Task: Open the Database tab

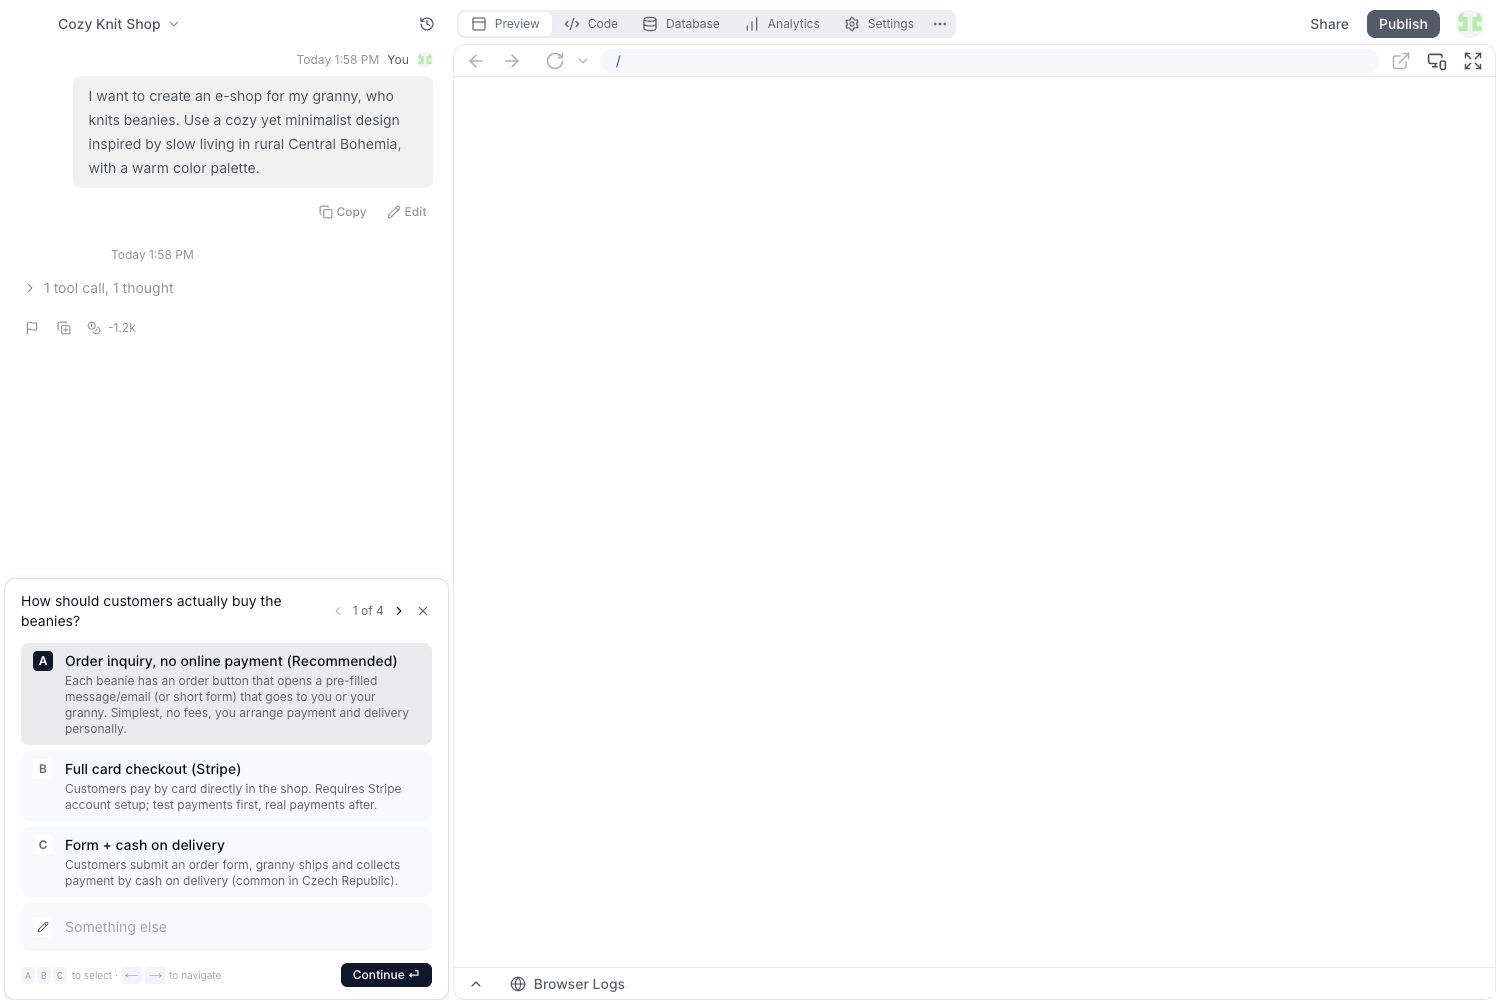Action: [x=681, y=24]
